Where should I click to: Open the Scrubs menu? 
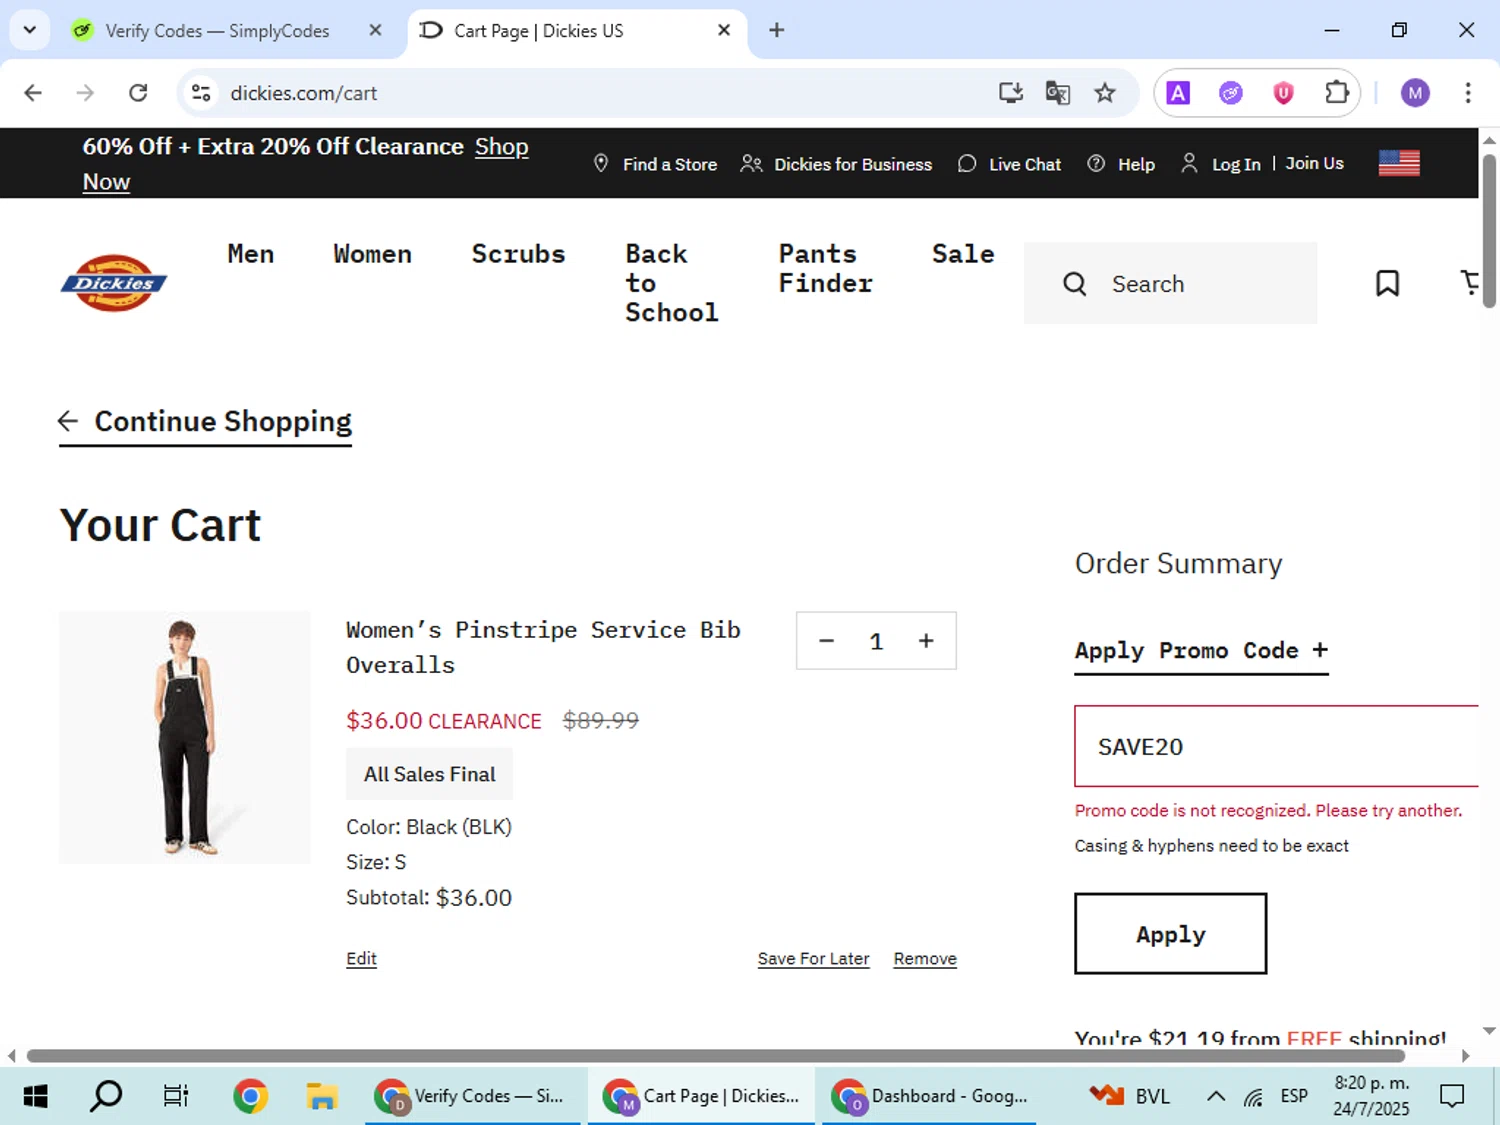(518, 254)
